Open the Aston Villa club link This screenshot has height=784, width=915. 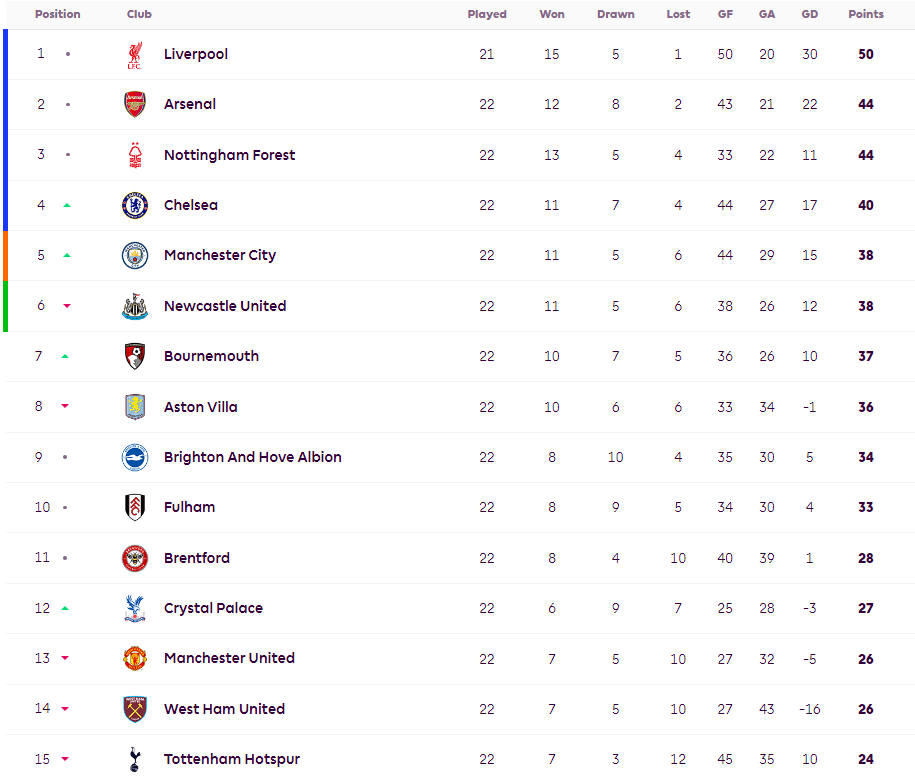pos(201,407)
